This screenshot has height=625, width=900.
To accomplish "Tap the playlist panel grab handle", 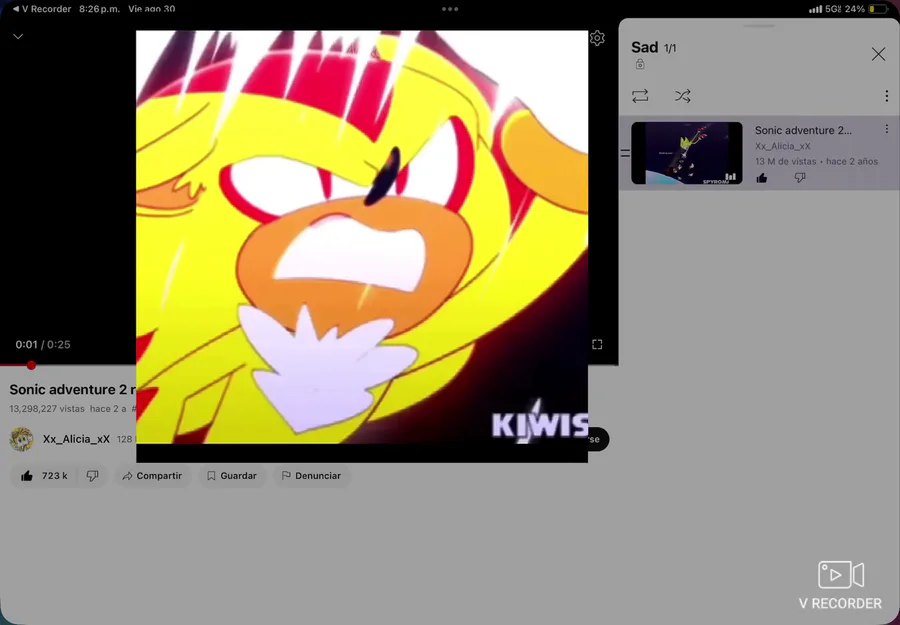I will (x=759, y=26).
